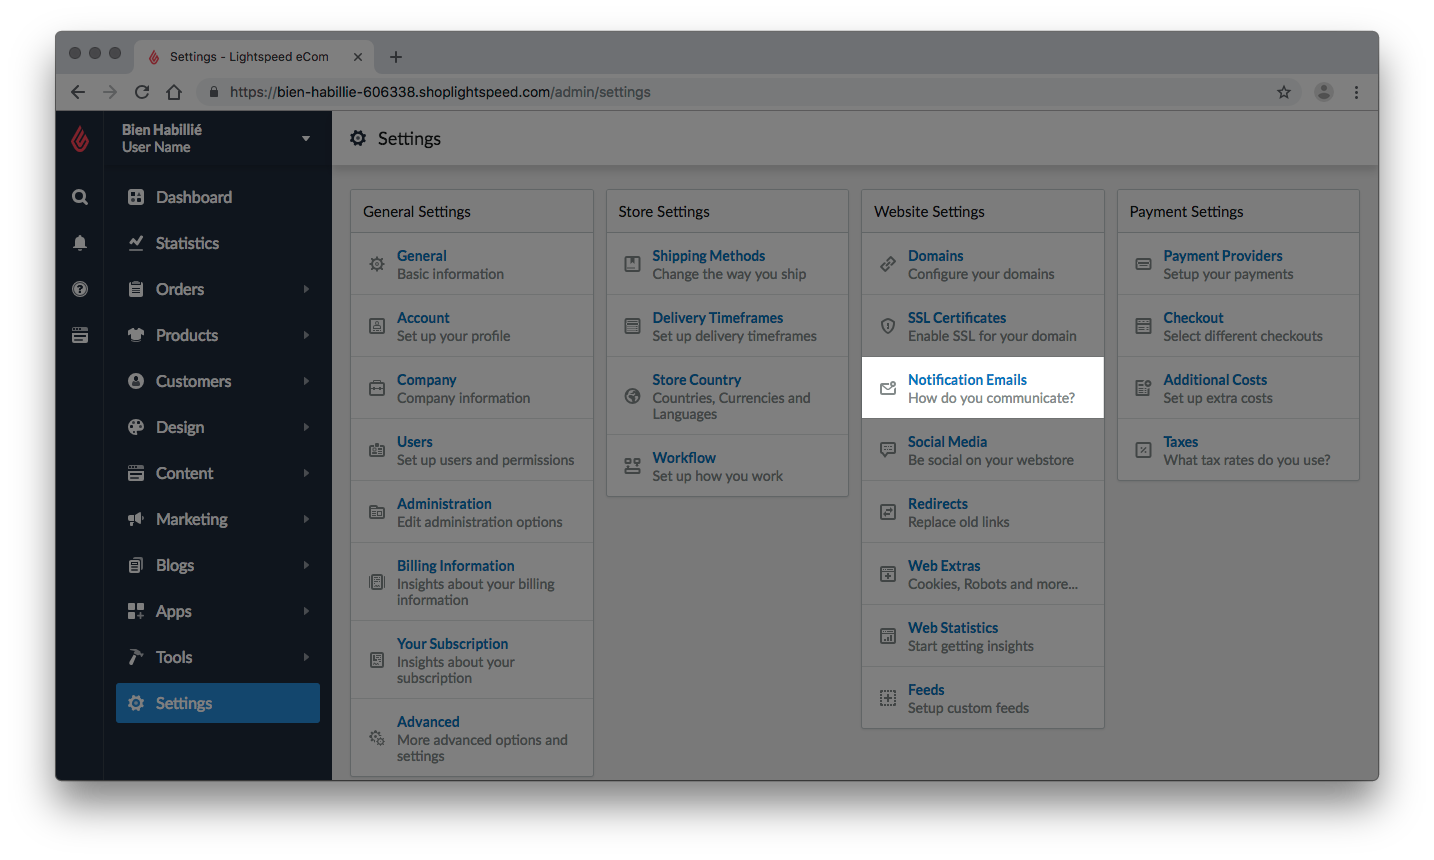Click the Domains link icon
Image resolution: width=1434 pixels, height=860 pixels.
[888, 264]
